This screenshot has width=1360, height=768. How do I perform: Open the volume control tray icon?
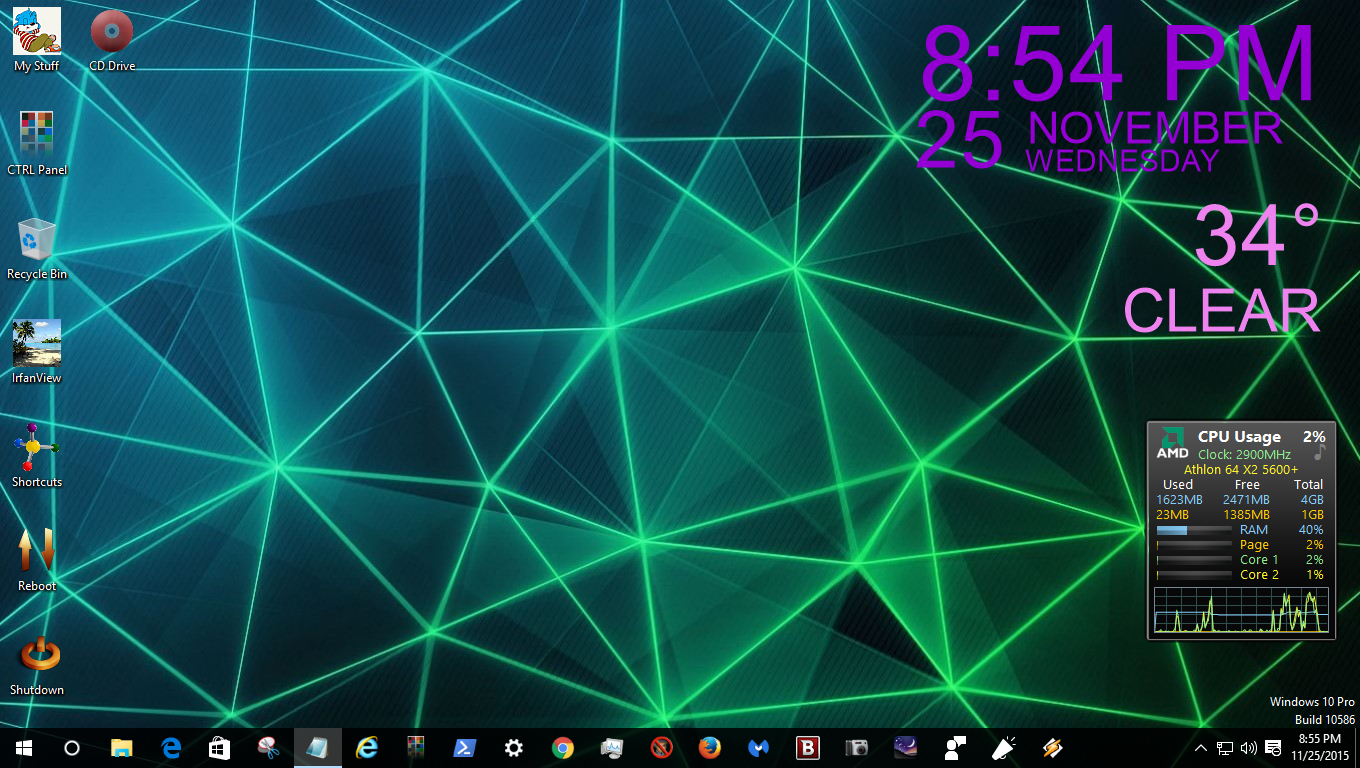tap(1249, 748)
